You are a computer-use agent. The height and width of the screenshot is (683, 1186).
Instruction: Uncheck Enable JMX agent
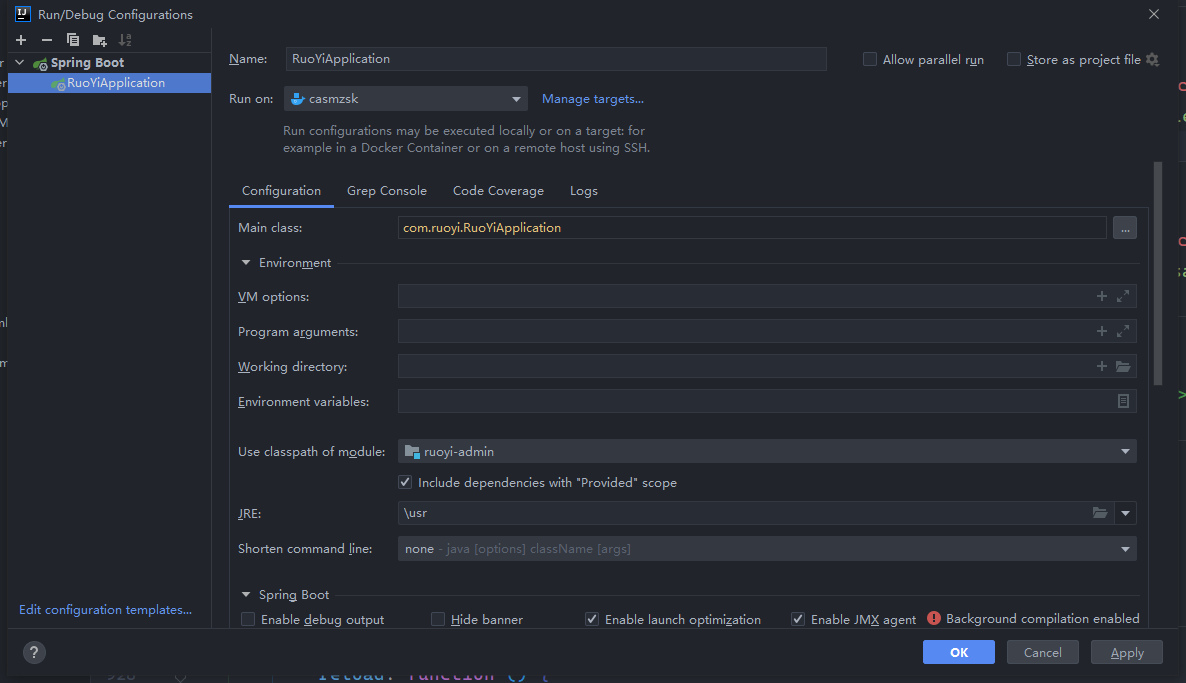[x=798, y=619]
